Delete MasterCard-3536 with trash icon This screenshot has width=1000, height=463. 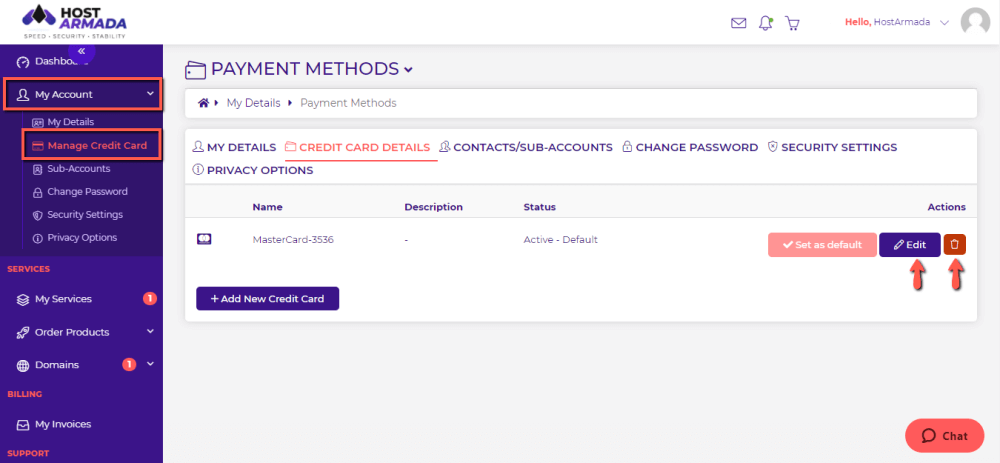pyautogui.click(x=954, y=244)
